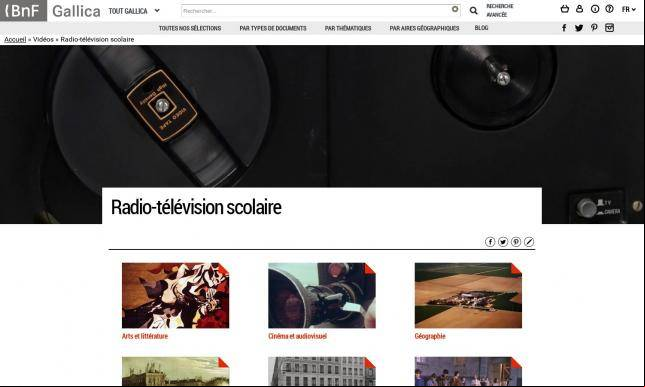Open Toutes nos sélections menu
The image size is (645, 387).
pos(190,28)
